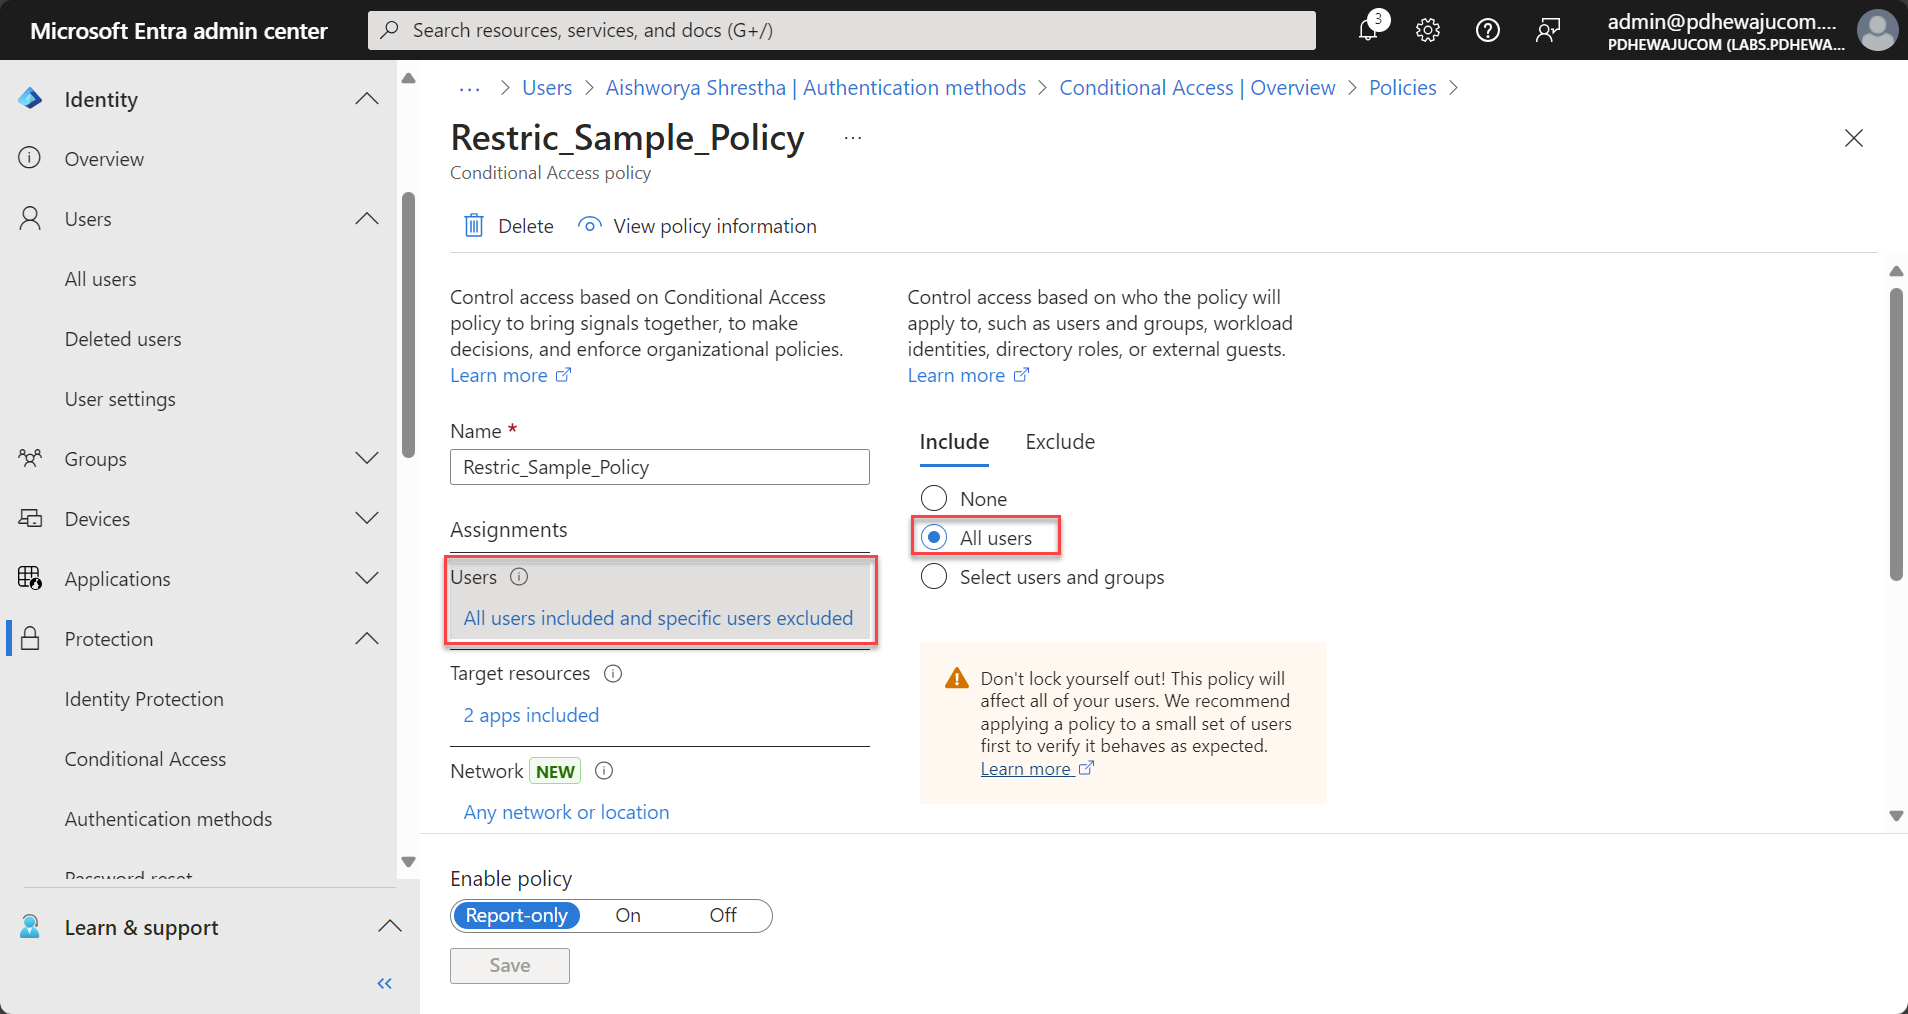Click the info icon beside Network
This screenshot has width=1908, height=1014.
[604, 771]
